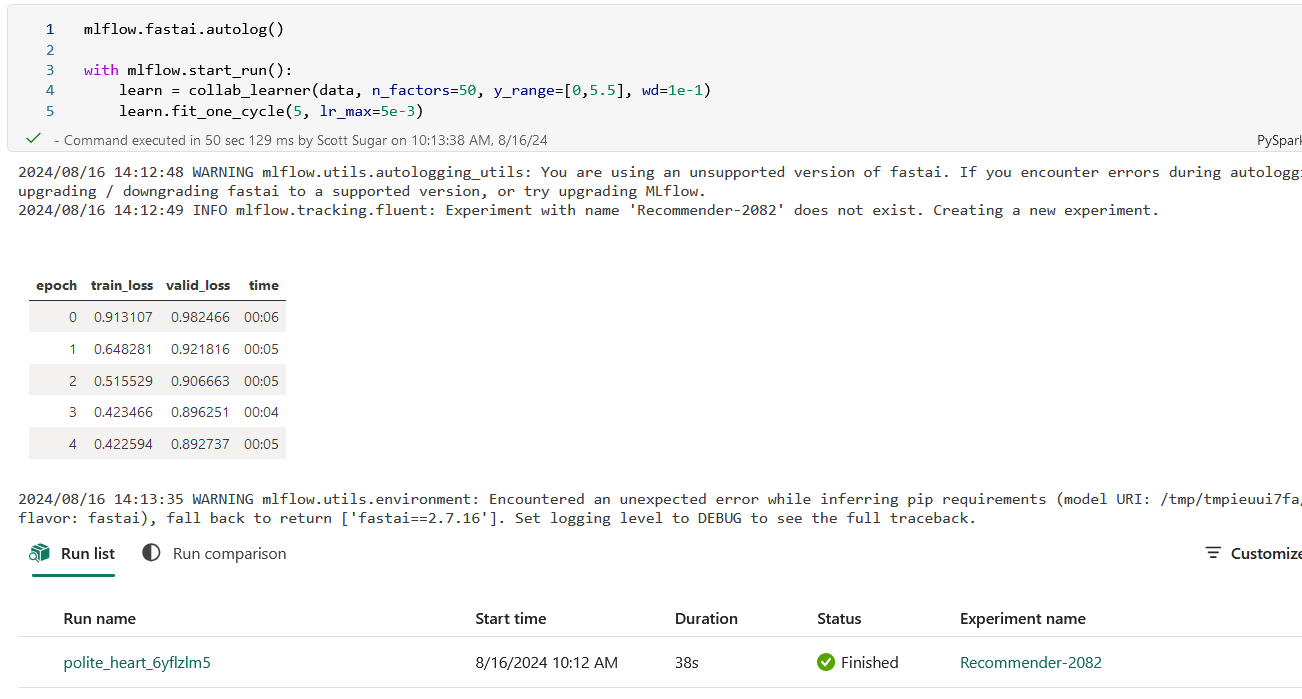Click the Experiment name column header
Screen dimensions: 1302x699
click(x=1022, y=618)
